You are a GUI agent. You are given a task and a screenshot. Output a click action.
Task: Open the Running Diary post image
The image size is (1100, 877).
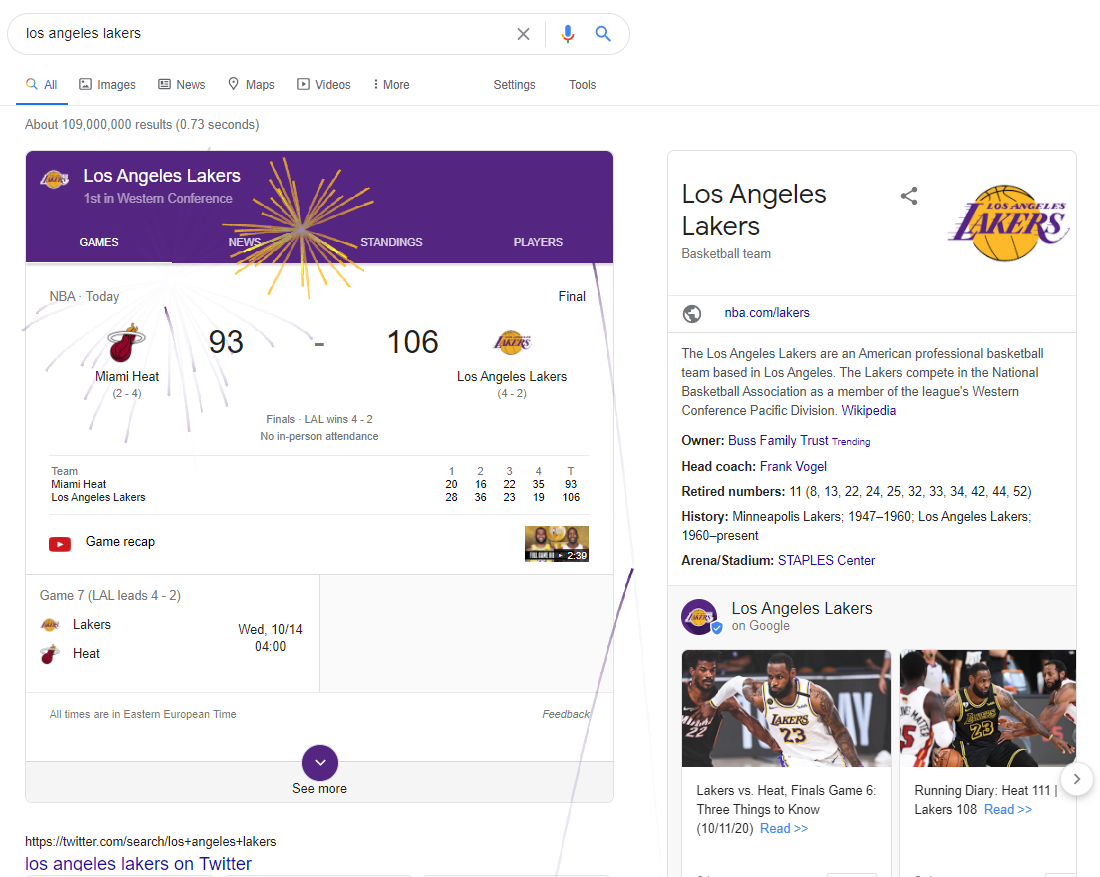coord(988,708)
